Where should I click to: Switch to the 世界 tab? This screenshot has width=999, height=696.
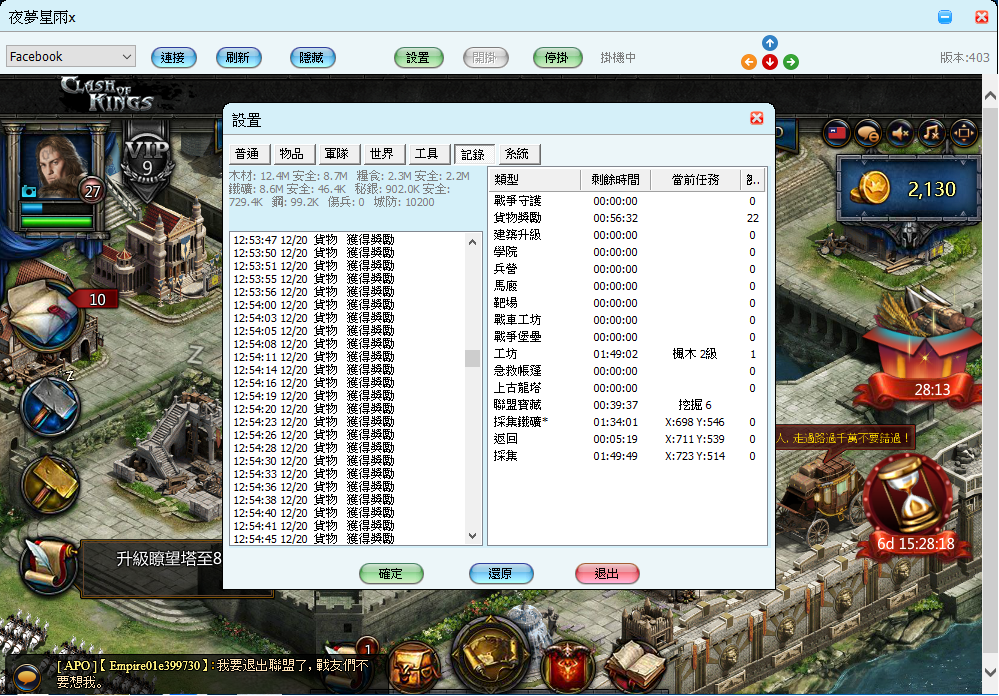point(384,154)
